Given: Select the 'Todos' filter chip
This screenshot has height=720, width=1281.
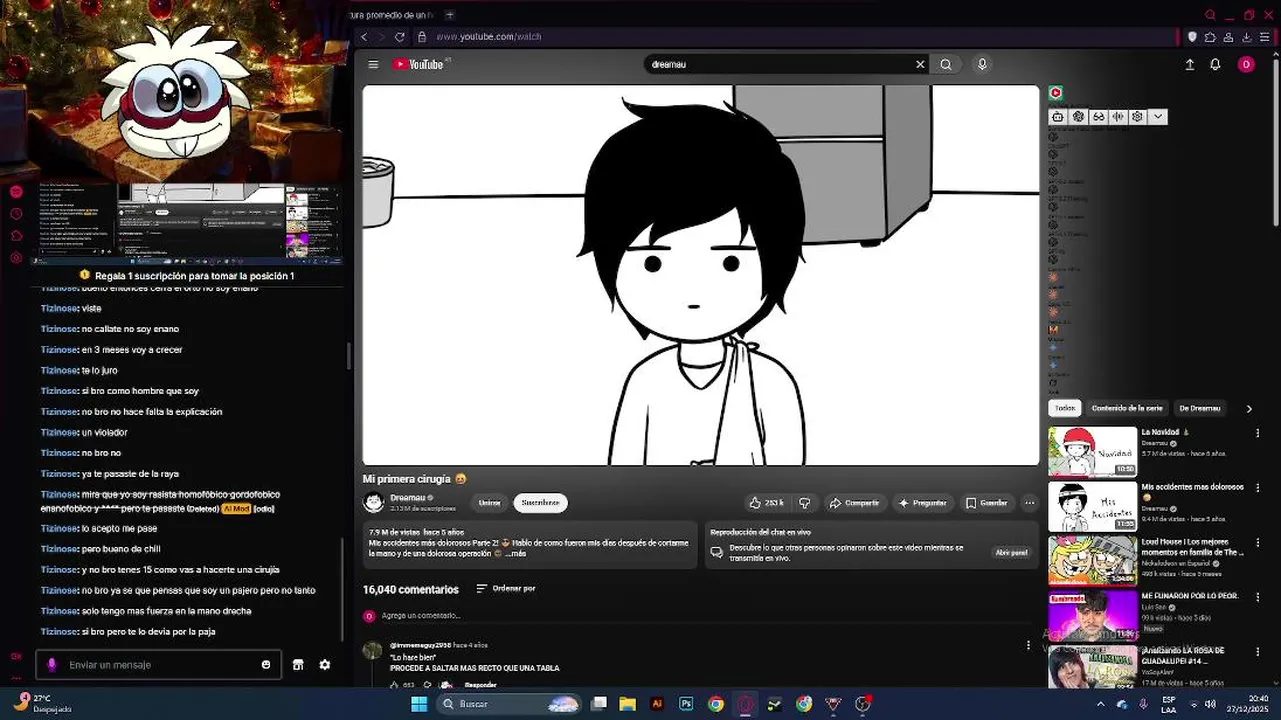Looking at the screenshot, I should click(1065, 408).
